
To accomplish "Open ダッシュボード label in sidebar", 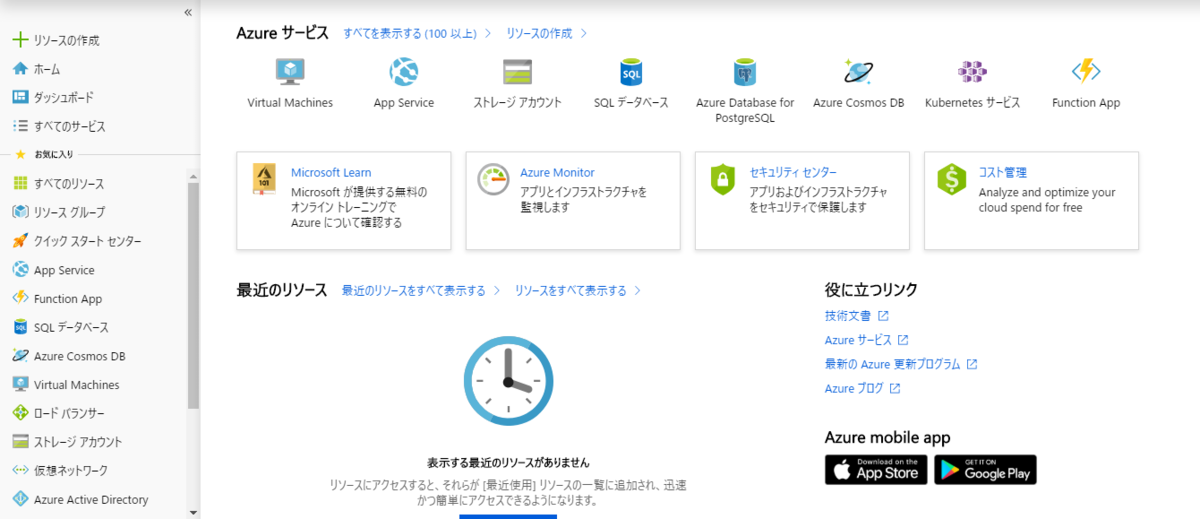I will [64, 97].
